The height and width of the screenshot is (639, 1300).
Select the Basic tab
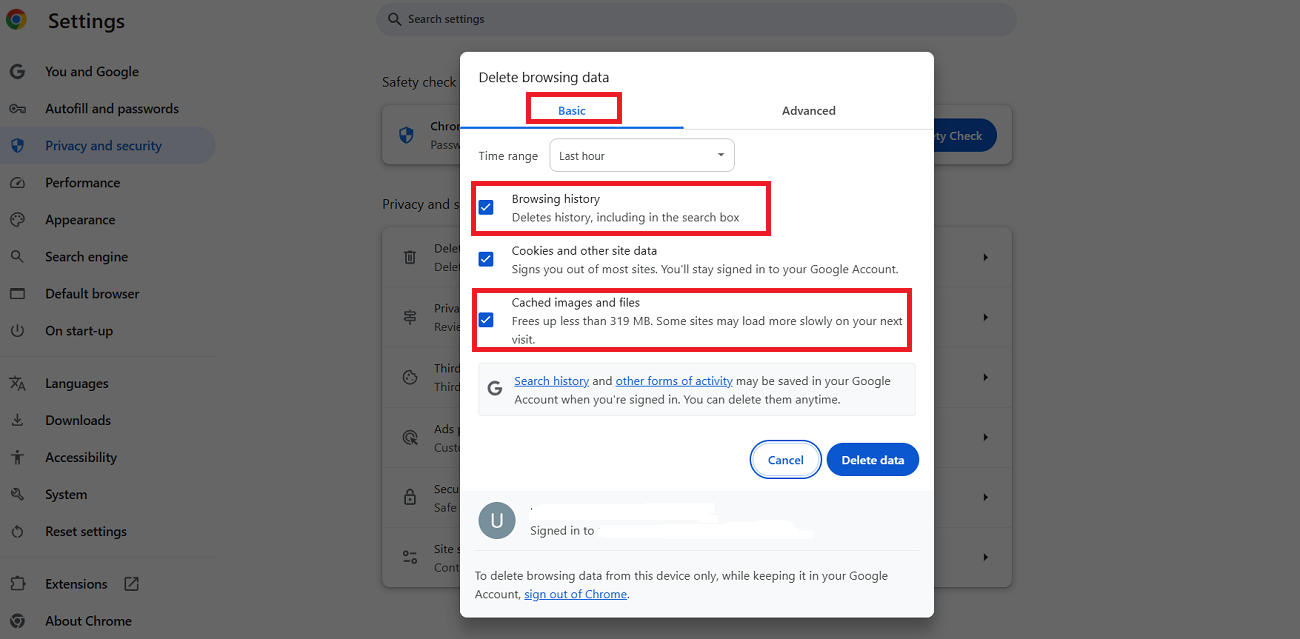573,110
